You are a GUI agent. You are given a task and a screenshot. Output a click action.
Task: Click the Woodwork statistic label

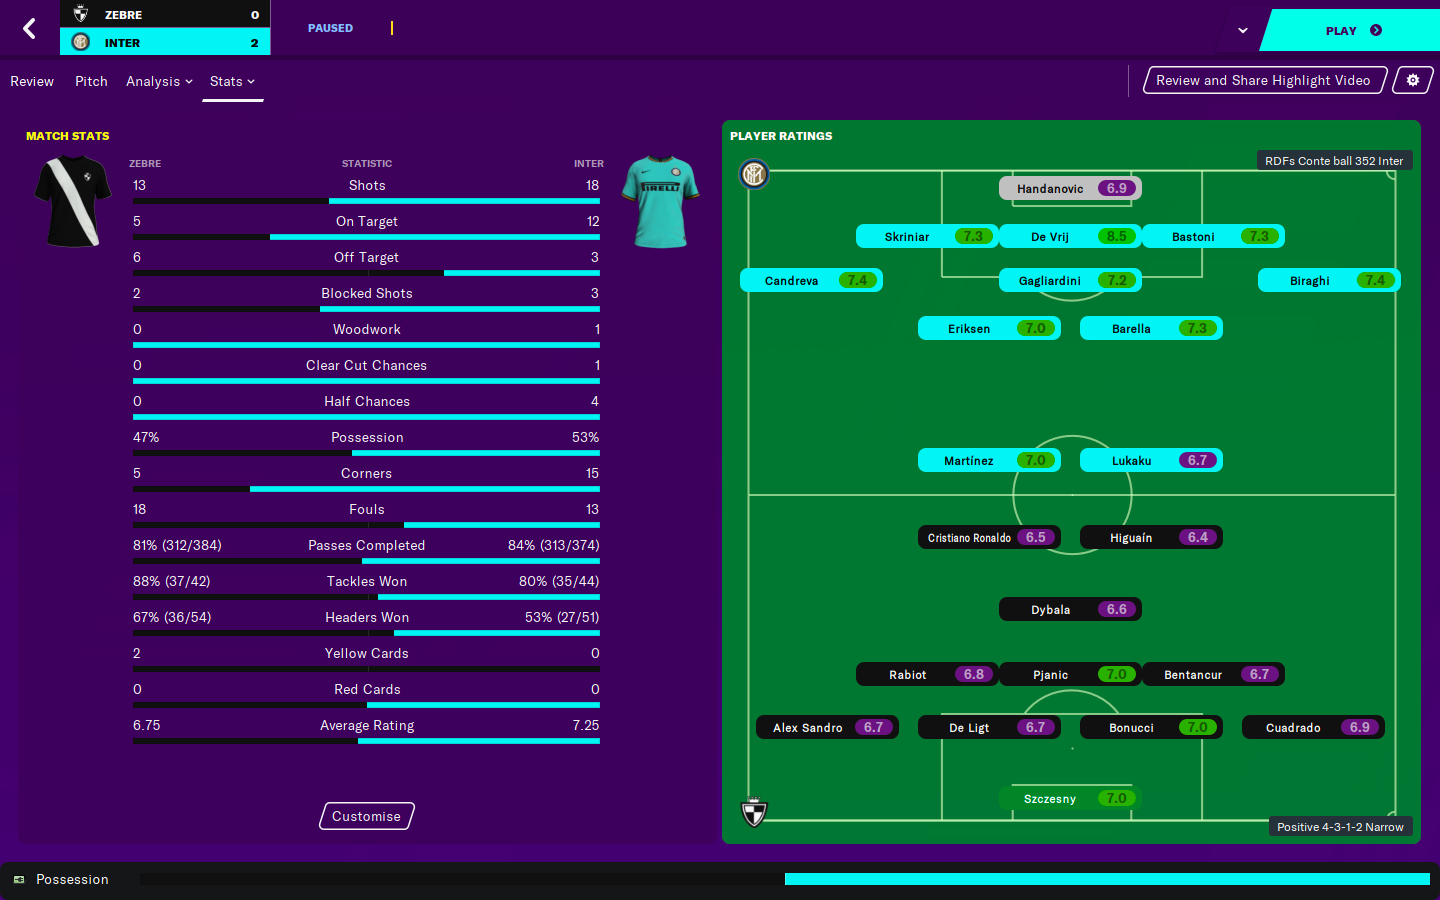coord(366,329)
